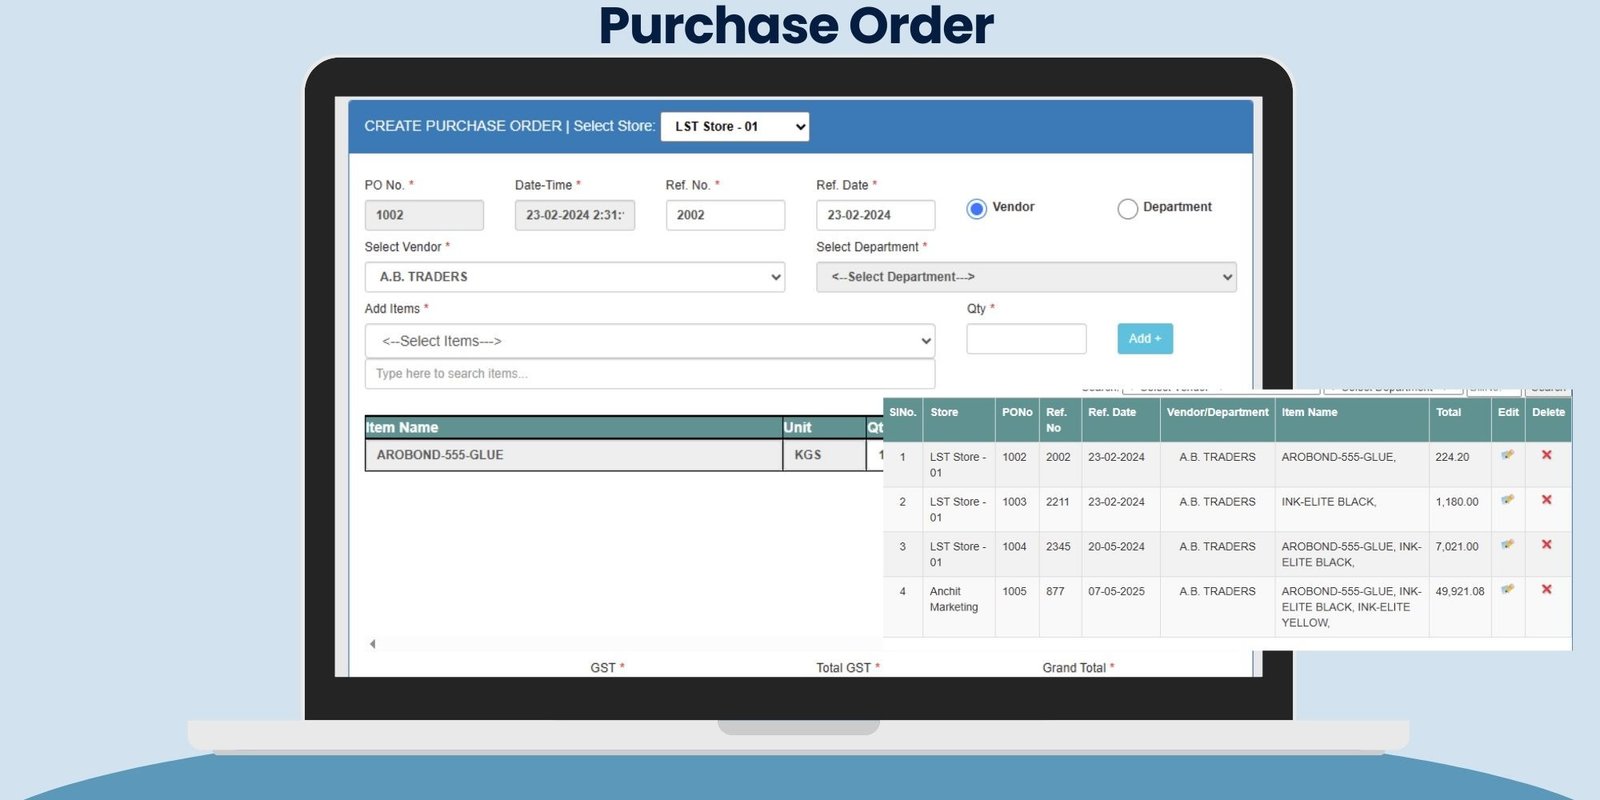Edit purchase order 1004 row
Image resolution: width=1600 pixels, height=800 pixels.
(1507, 545)
